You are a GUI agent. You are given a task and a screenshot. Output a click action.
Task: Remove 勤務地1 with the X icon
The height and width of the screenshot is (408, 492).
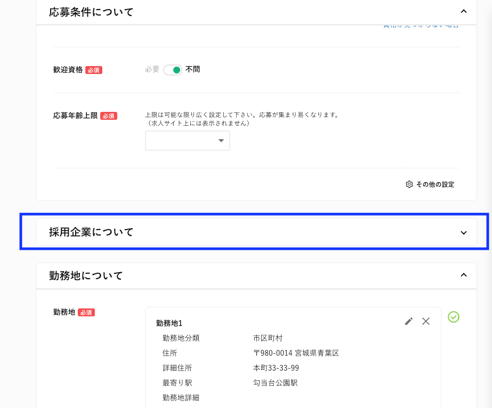[426, 321]
